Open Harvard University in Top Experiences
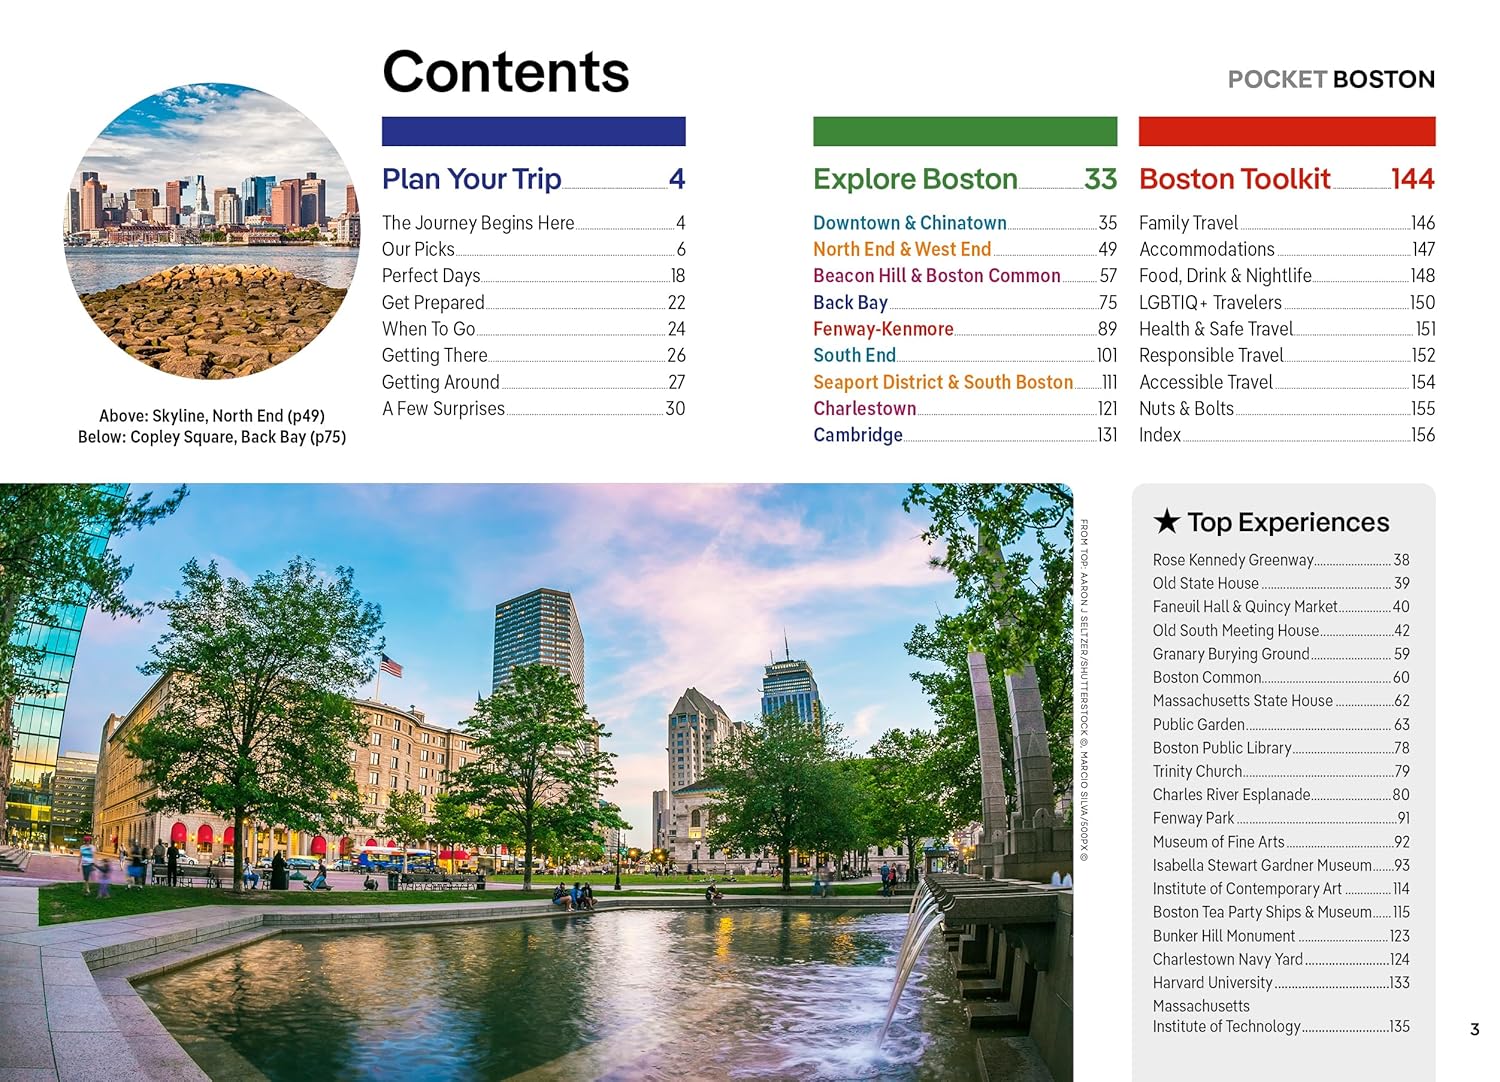The width and height of the screenshot is (1500, 1082). click(x=1212, y=983)
